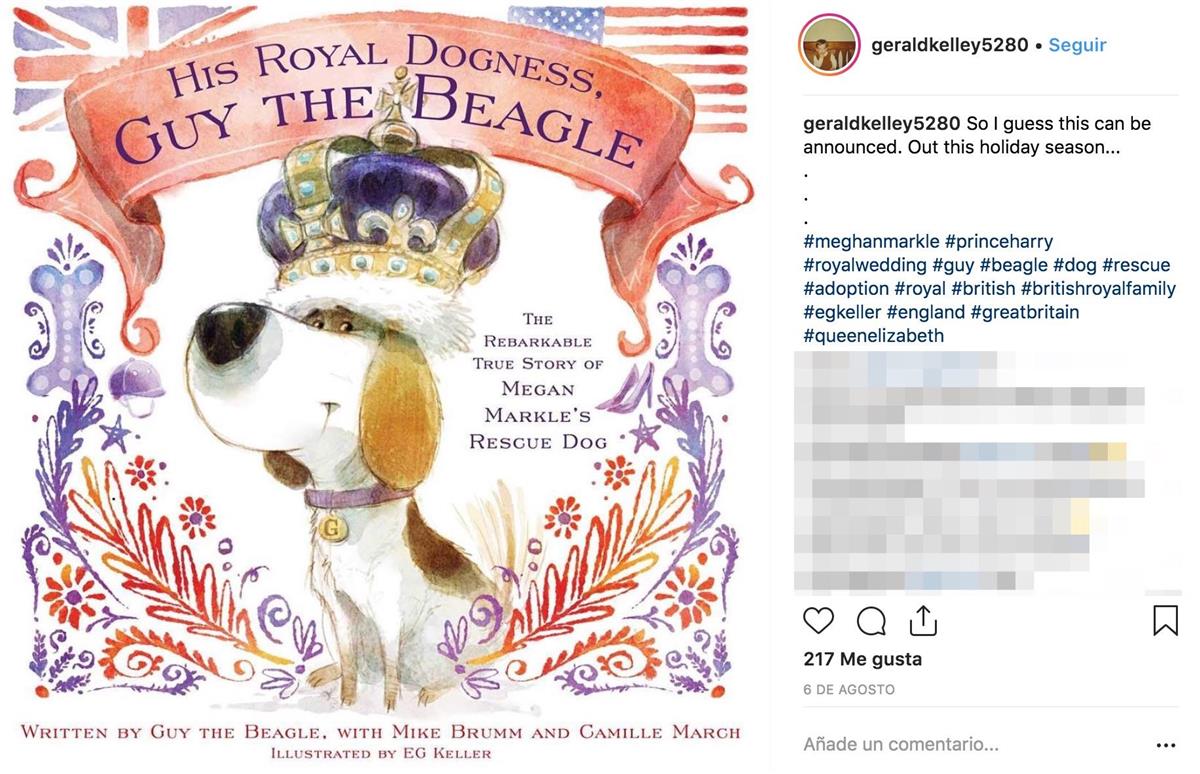The image size is (1200, 774).
Task: Follow the #beagle hashtag link
Action: tap(1013, 265)
